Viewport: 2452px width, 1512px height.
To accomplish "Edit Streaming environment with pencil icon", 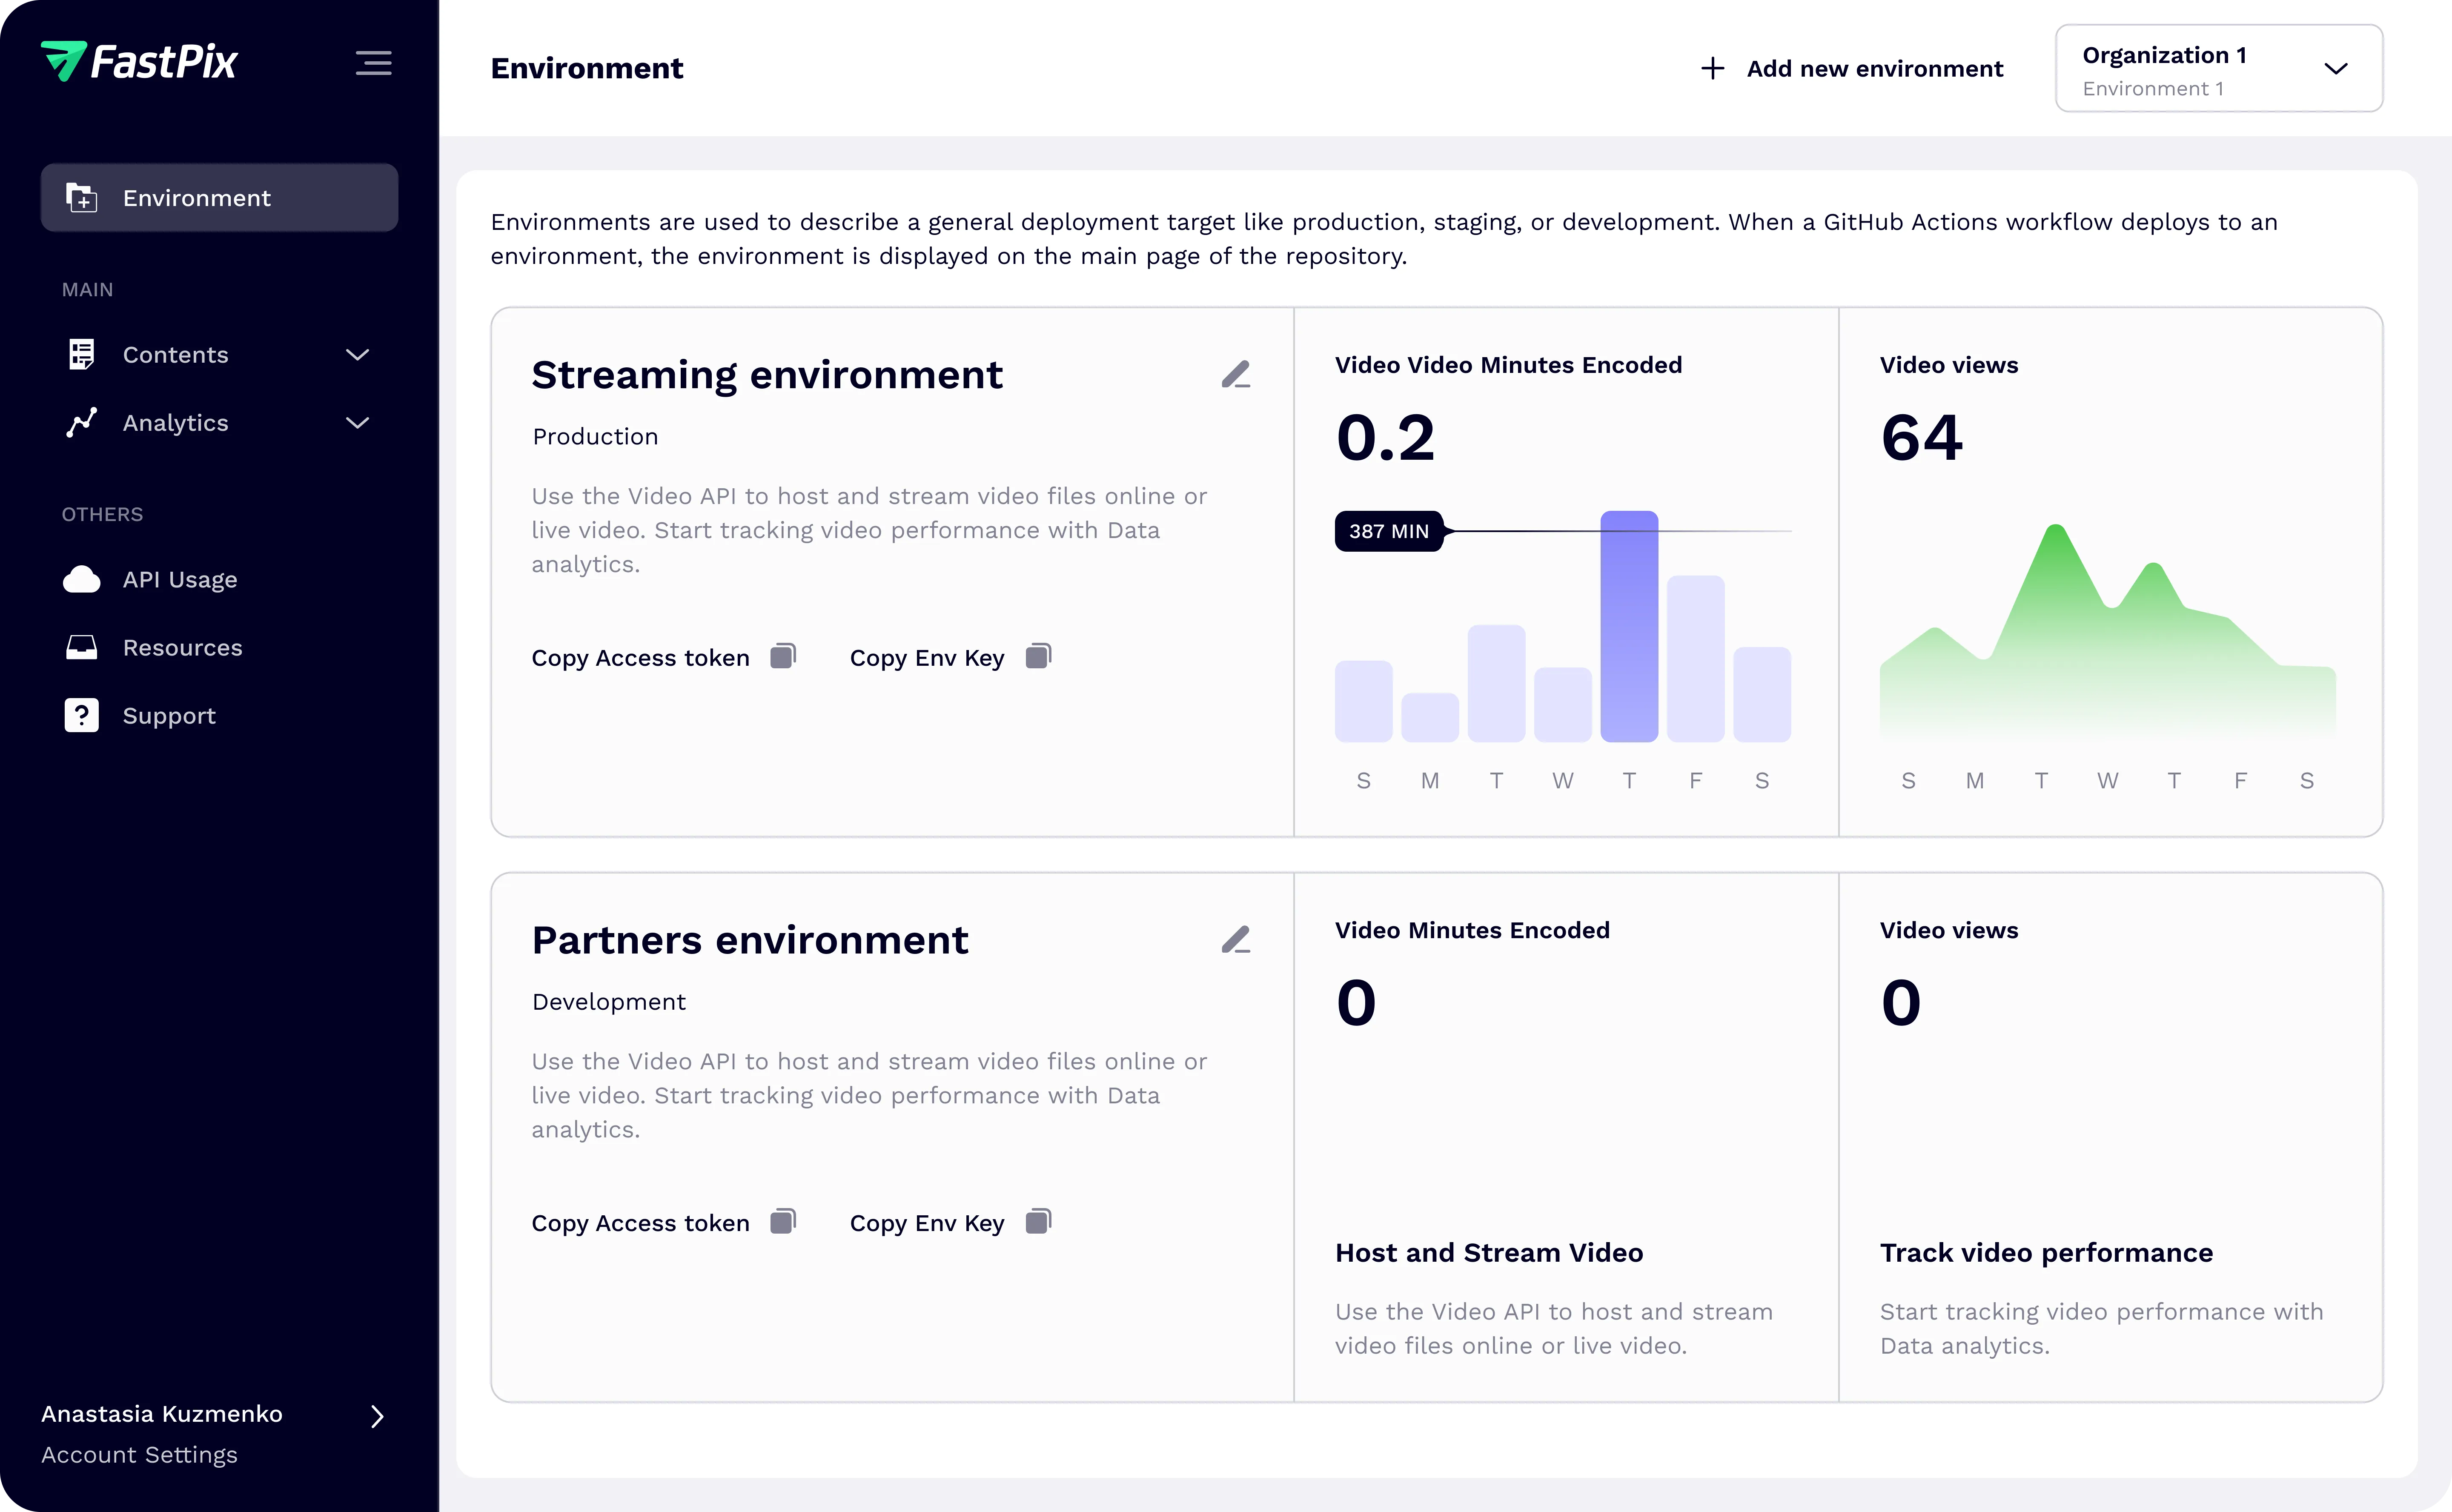I will (1236, 375).
